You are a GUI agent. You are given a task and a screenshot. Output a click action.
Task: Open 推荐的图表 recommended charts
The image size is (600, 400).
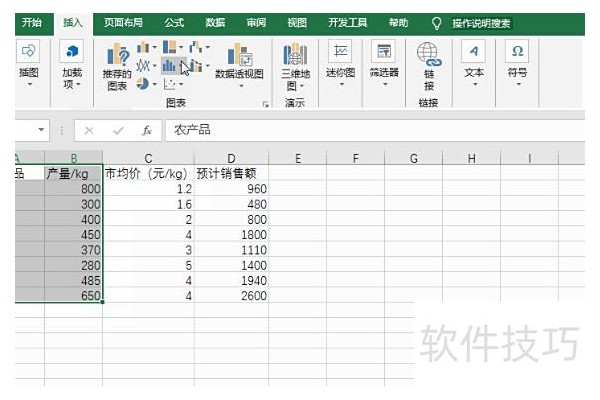[117, 67]
